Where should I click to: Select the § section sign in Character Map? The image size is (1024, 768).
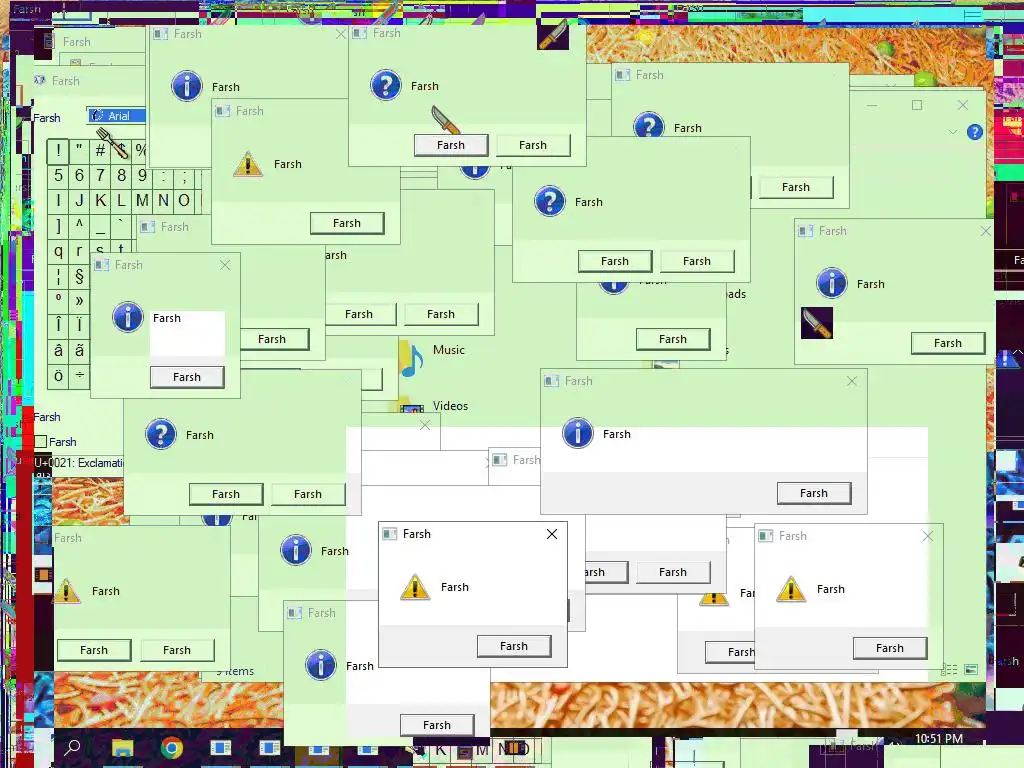click(79, 276)
